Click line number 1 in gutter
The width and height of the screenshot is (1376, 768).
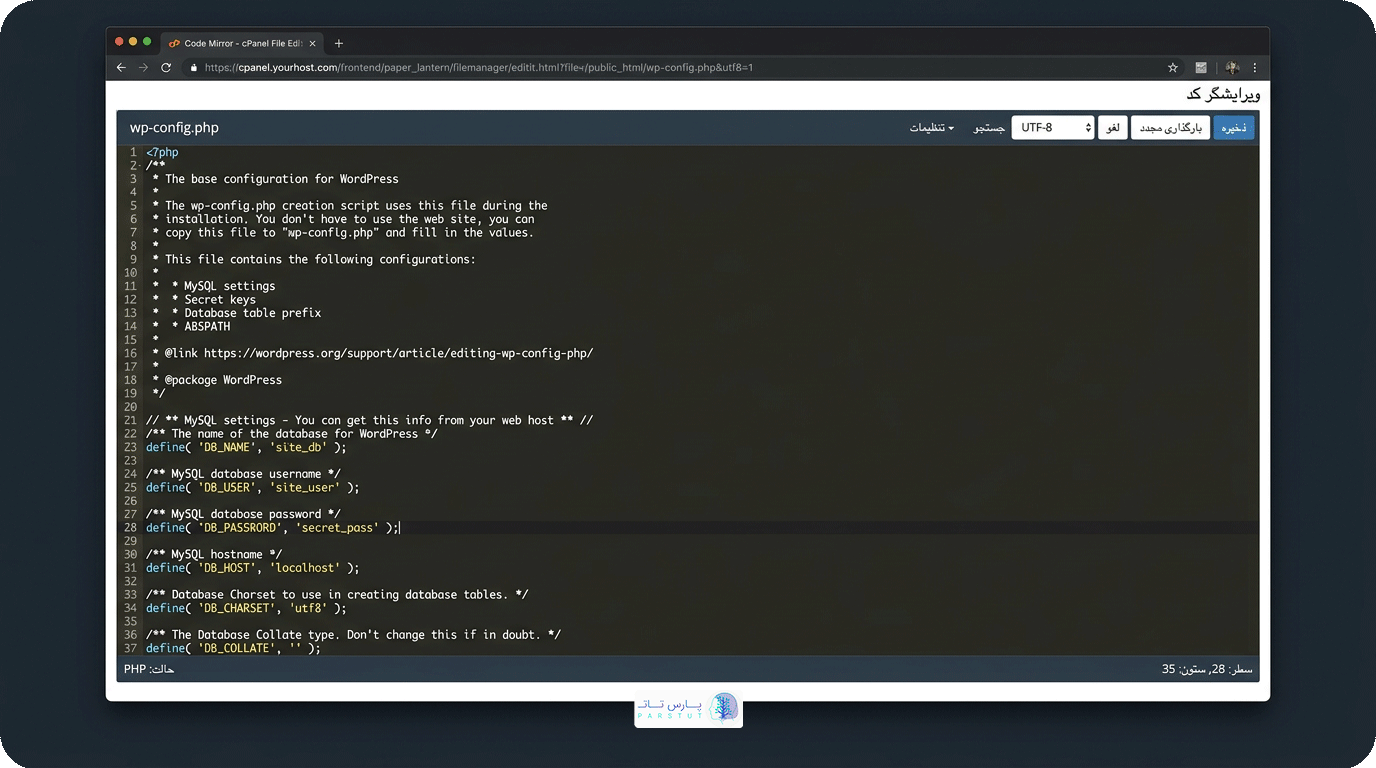133,152
